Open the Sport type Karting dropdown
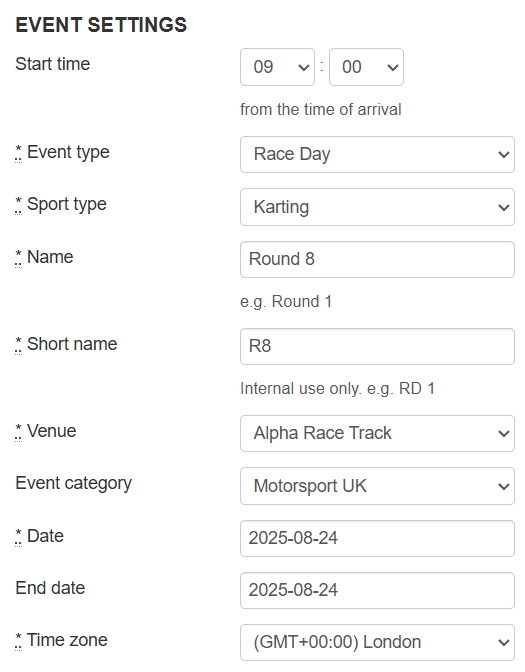525x672 pixels. pos(377,207)
